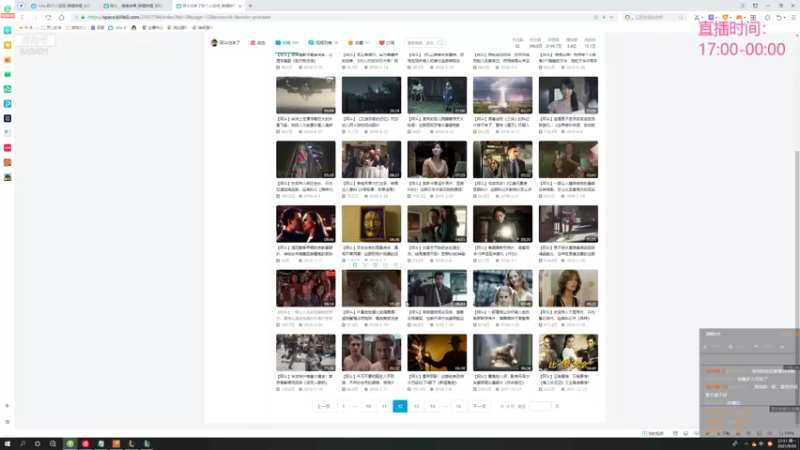Screen dimensions: 800x450
Task: Click the sidebar menu icon below plus
Action: coord(7,422)
